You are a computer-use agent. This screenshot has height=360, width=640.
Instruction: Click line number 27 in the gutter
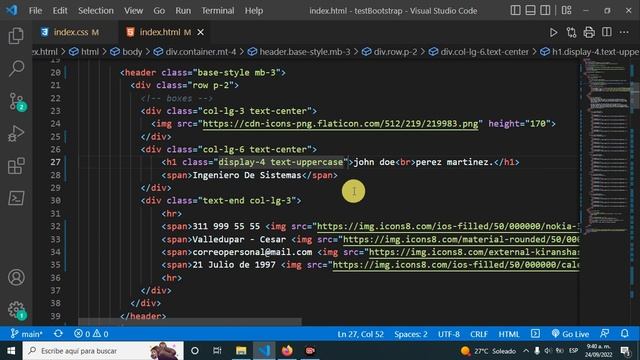pyautogui.click(x=56, y=162)
